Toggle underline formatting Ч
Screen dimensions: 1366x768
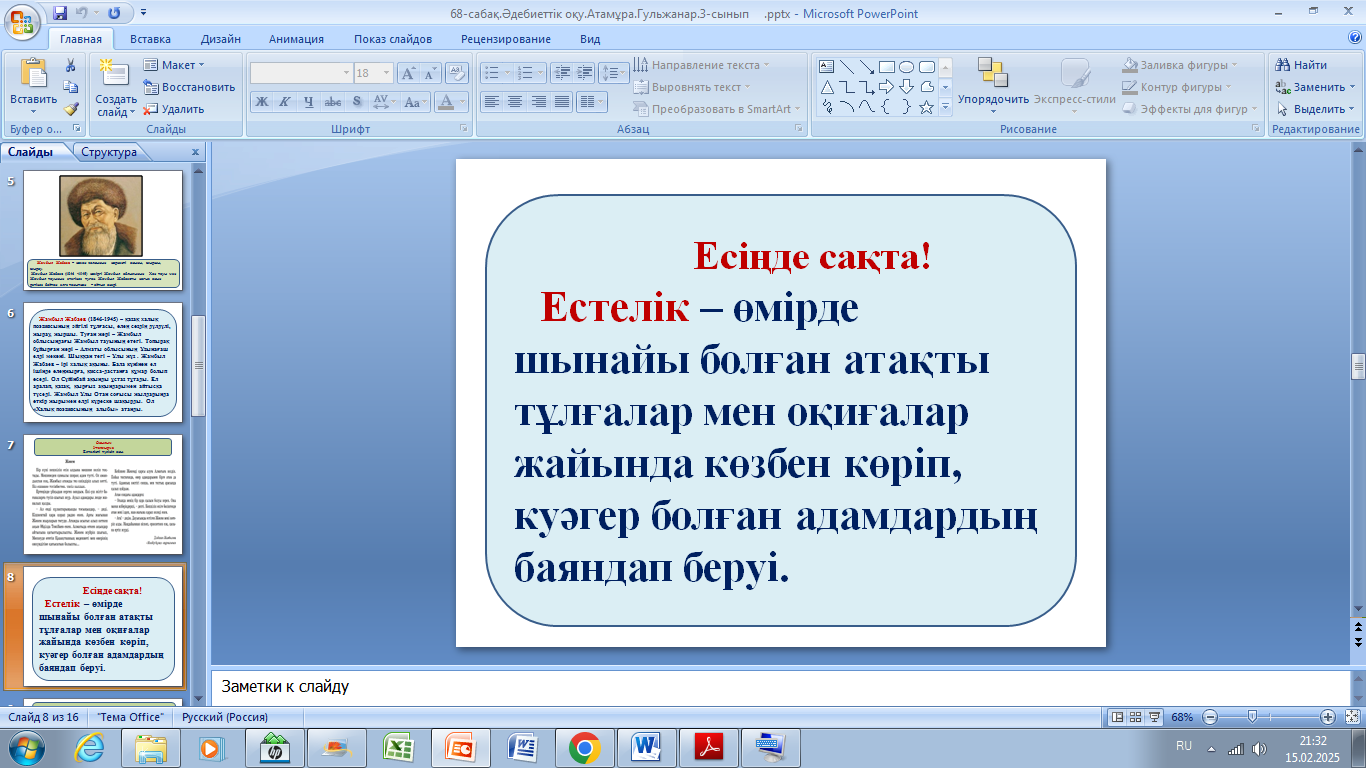308,102
